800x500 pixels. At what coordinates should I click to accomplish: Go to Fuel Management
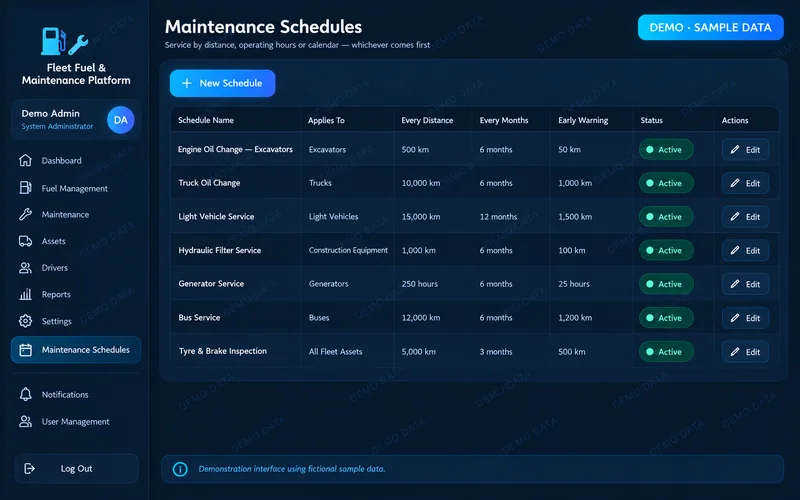76,188
